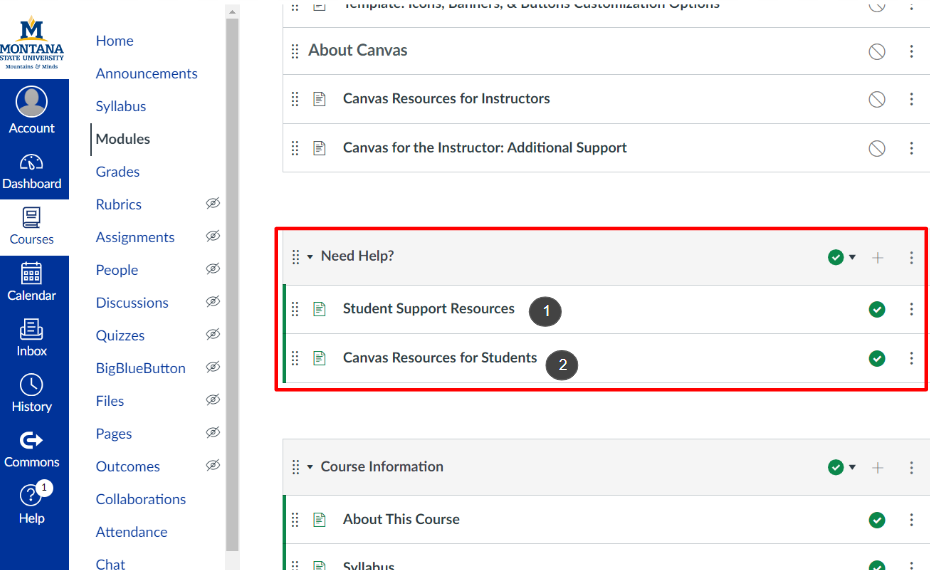The height and width of the screenshot is (570, 930).
Task: Open Canvas Resources for Instructors page
Action: point(446,98)
